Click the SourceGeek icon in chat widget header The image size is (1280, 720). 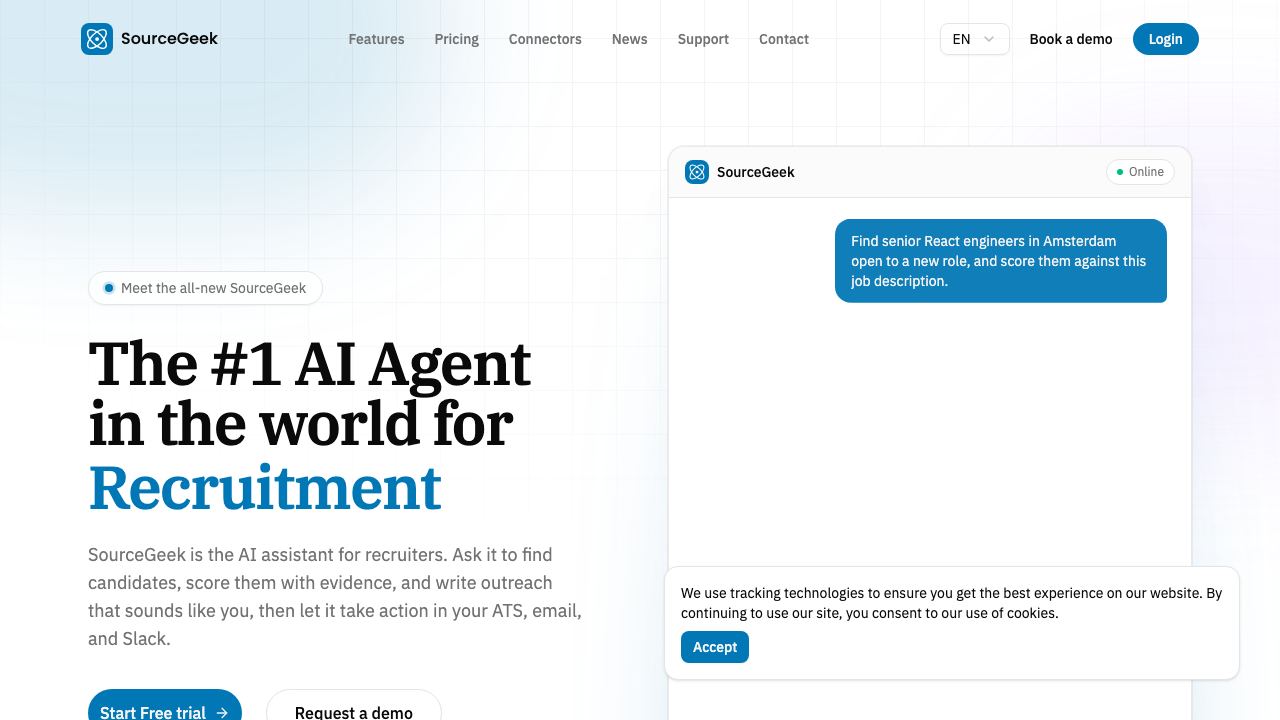point(697,172)
